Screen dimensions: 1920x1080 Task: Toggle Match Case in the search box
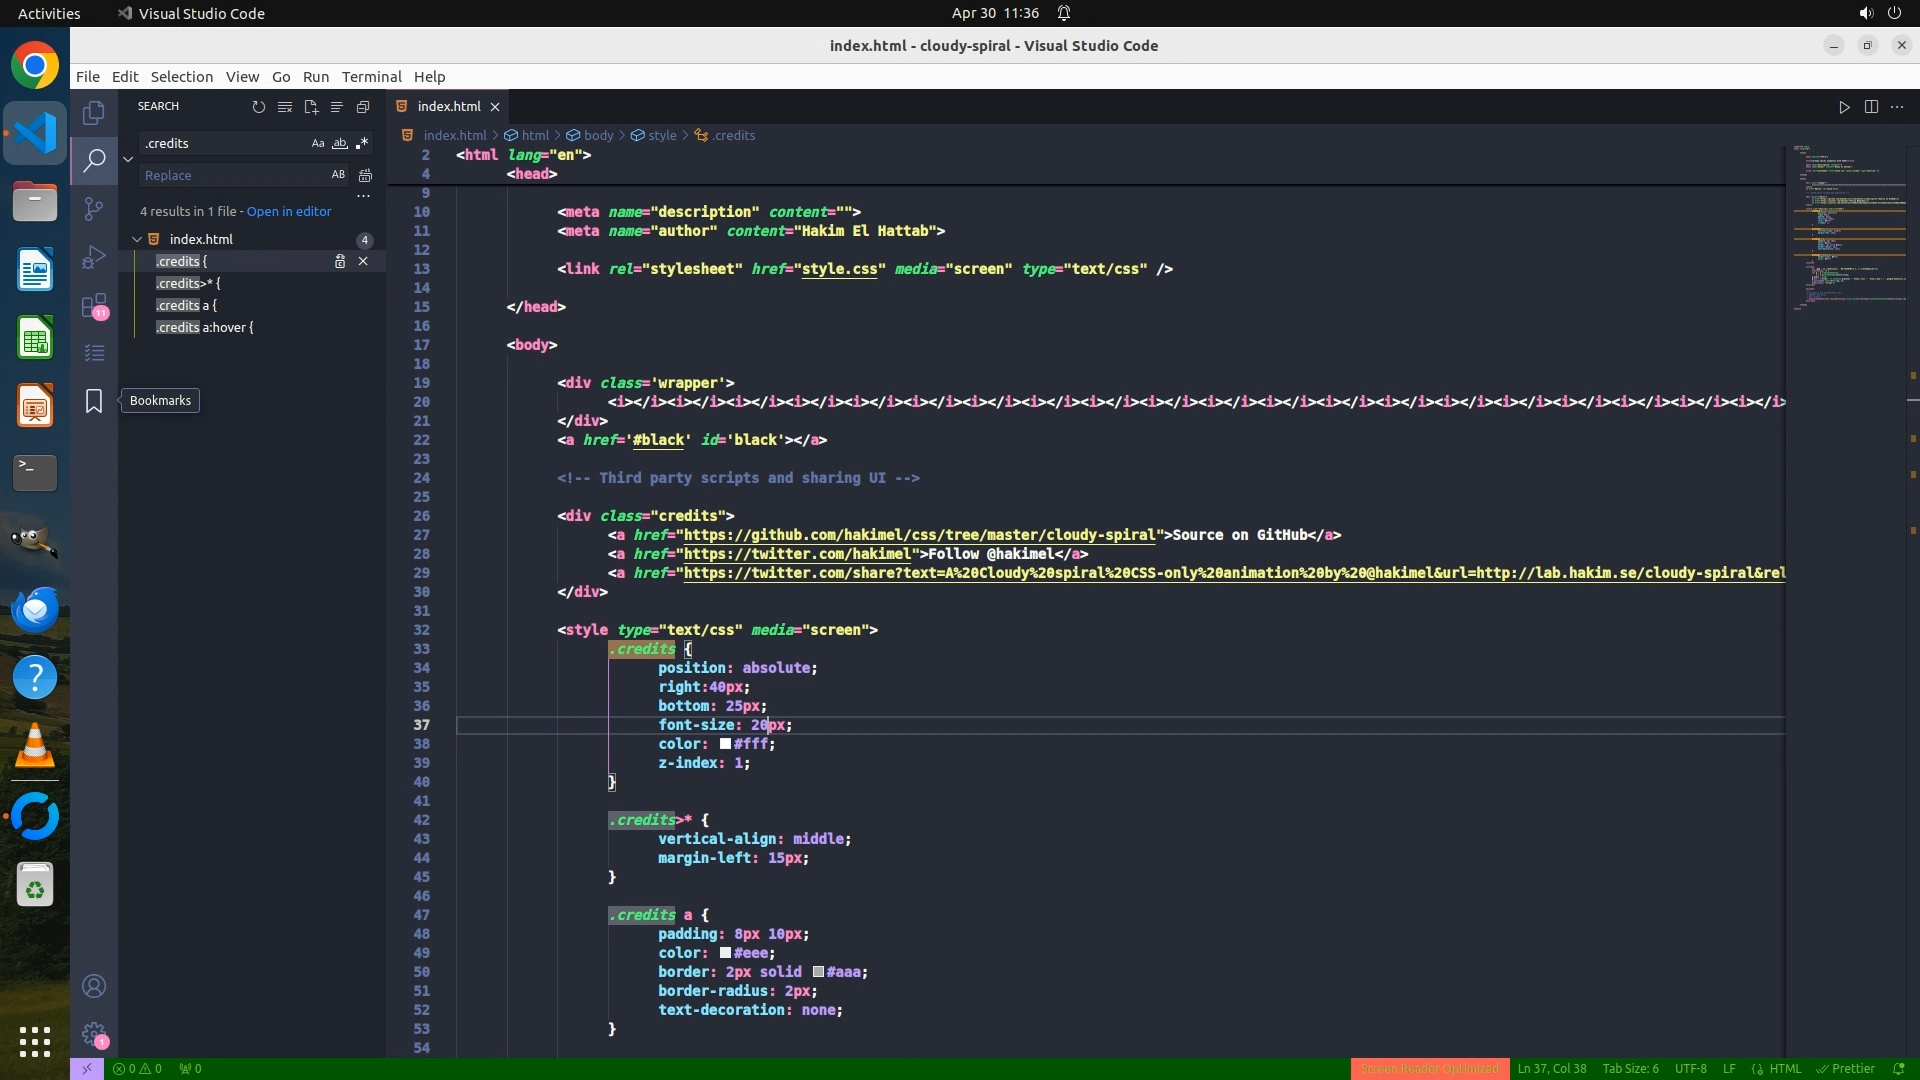(318, 144)
